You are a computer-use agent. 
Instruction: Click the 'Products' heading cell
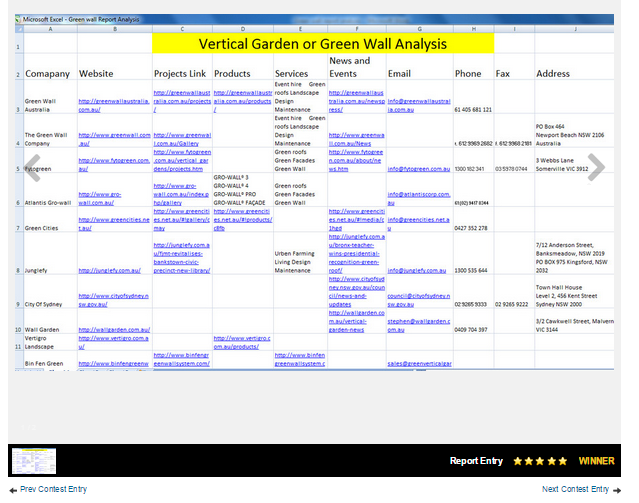243,66
